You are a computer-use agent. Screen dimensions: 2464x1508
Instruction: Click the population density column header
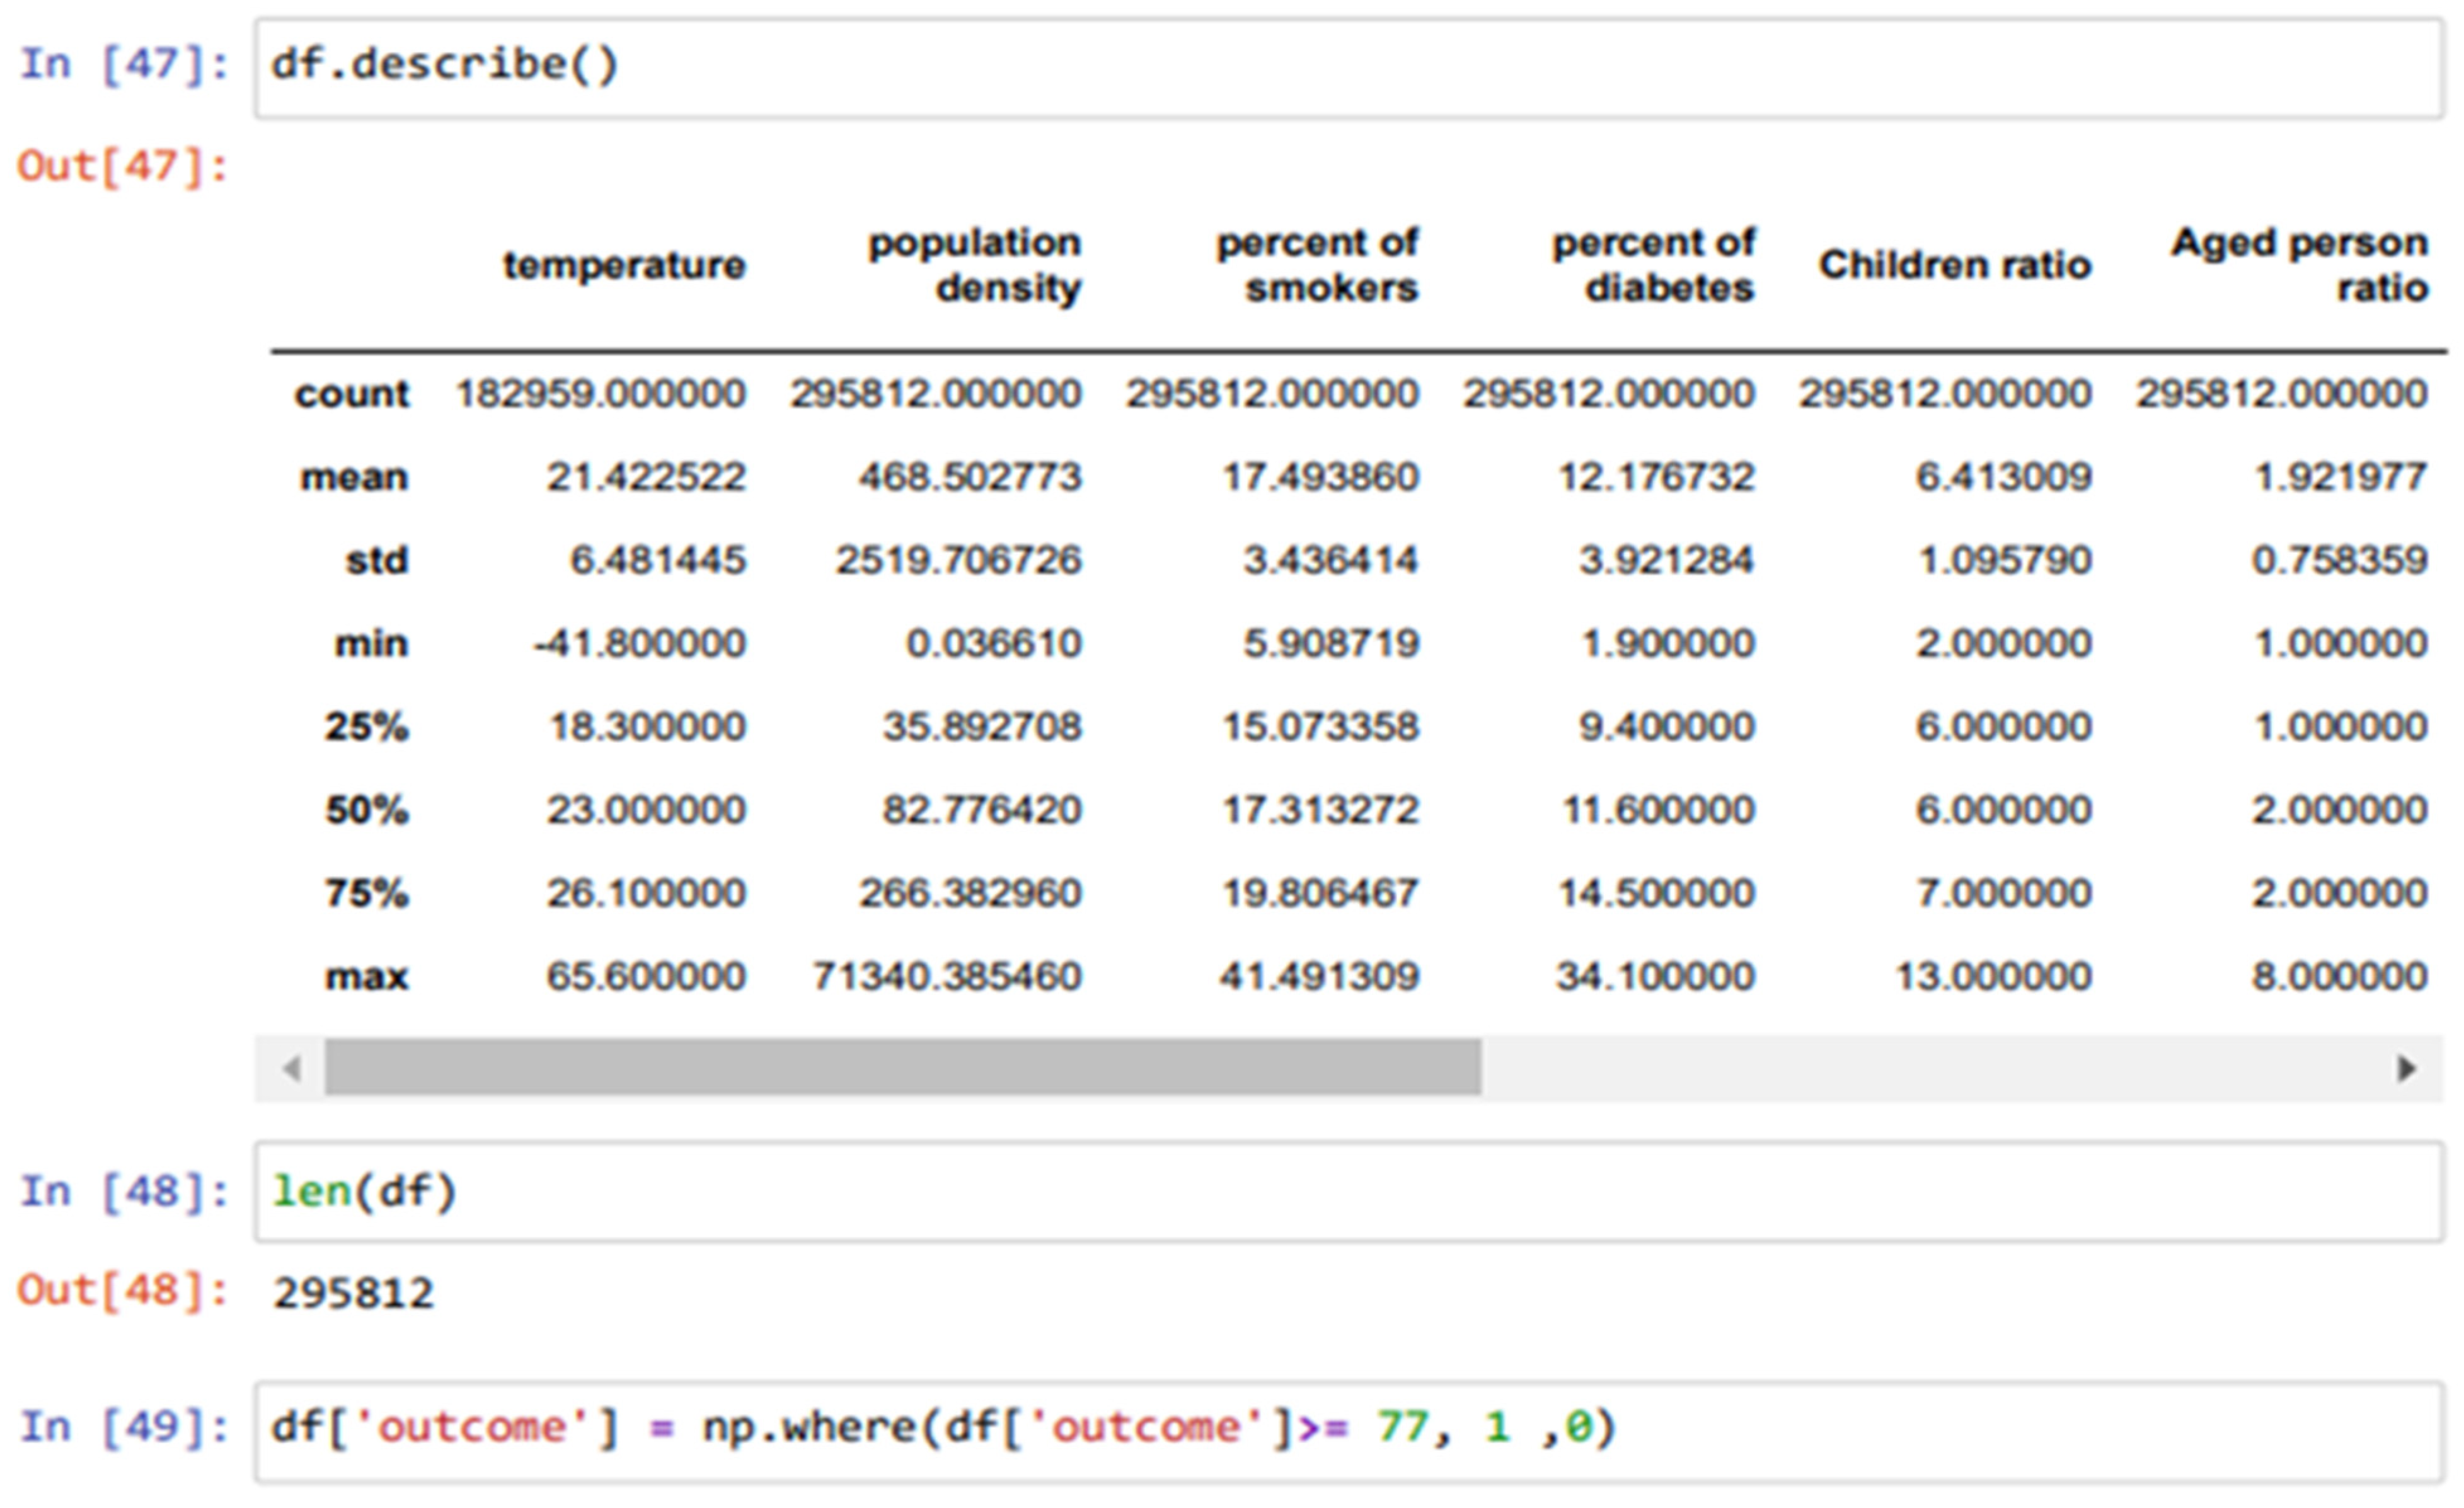pyautogui.click(x=974, y=265)
